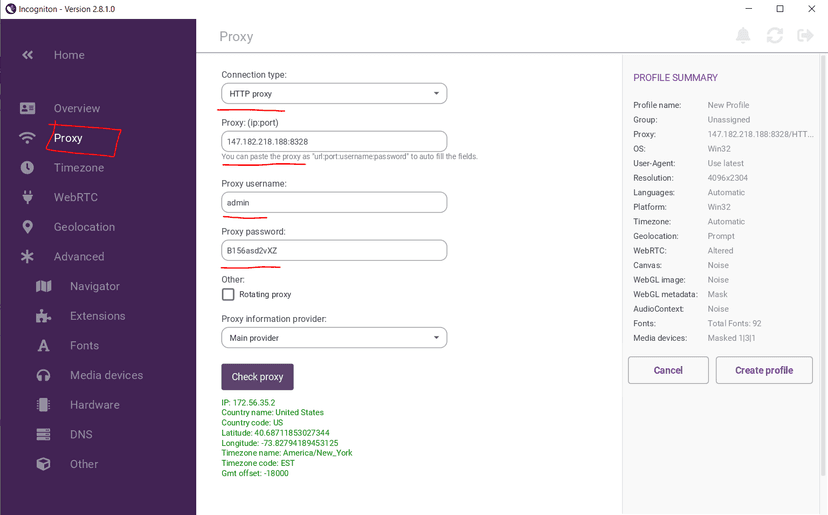Expand Proxy information provider dropdown
The width and height of the screenshot is (828, 515).
(334, 338)
